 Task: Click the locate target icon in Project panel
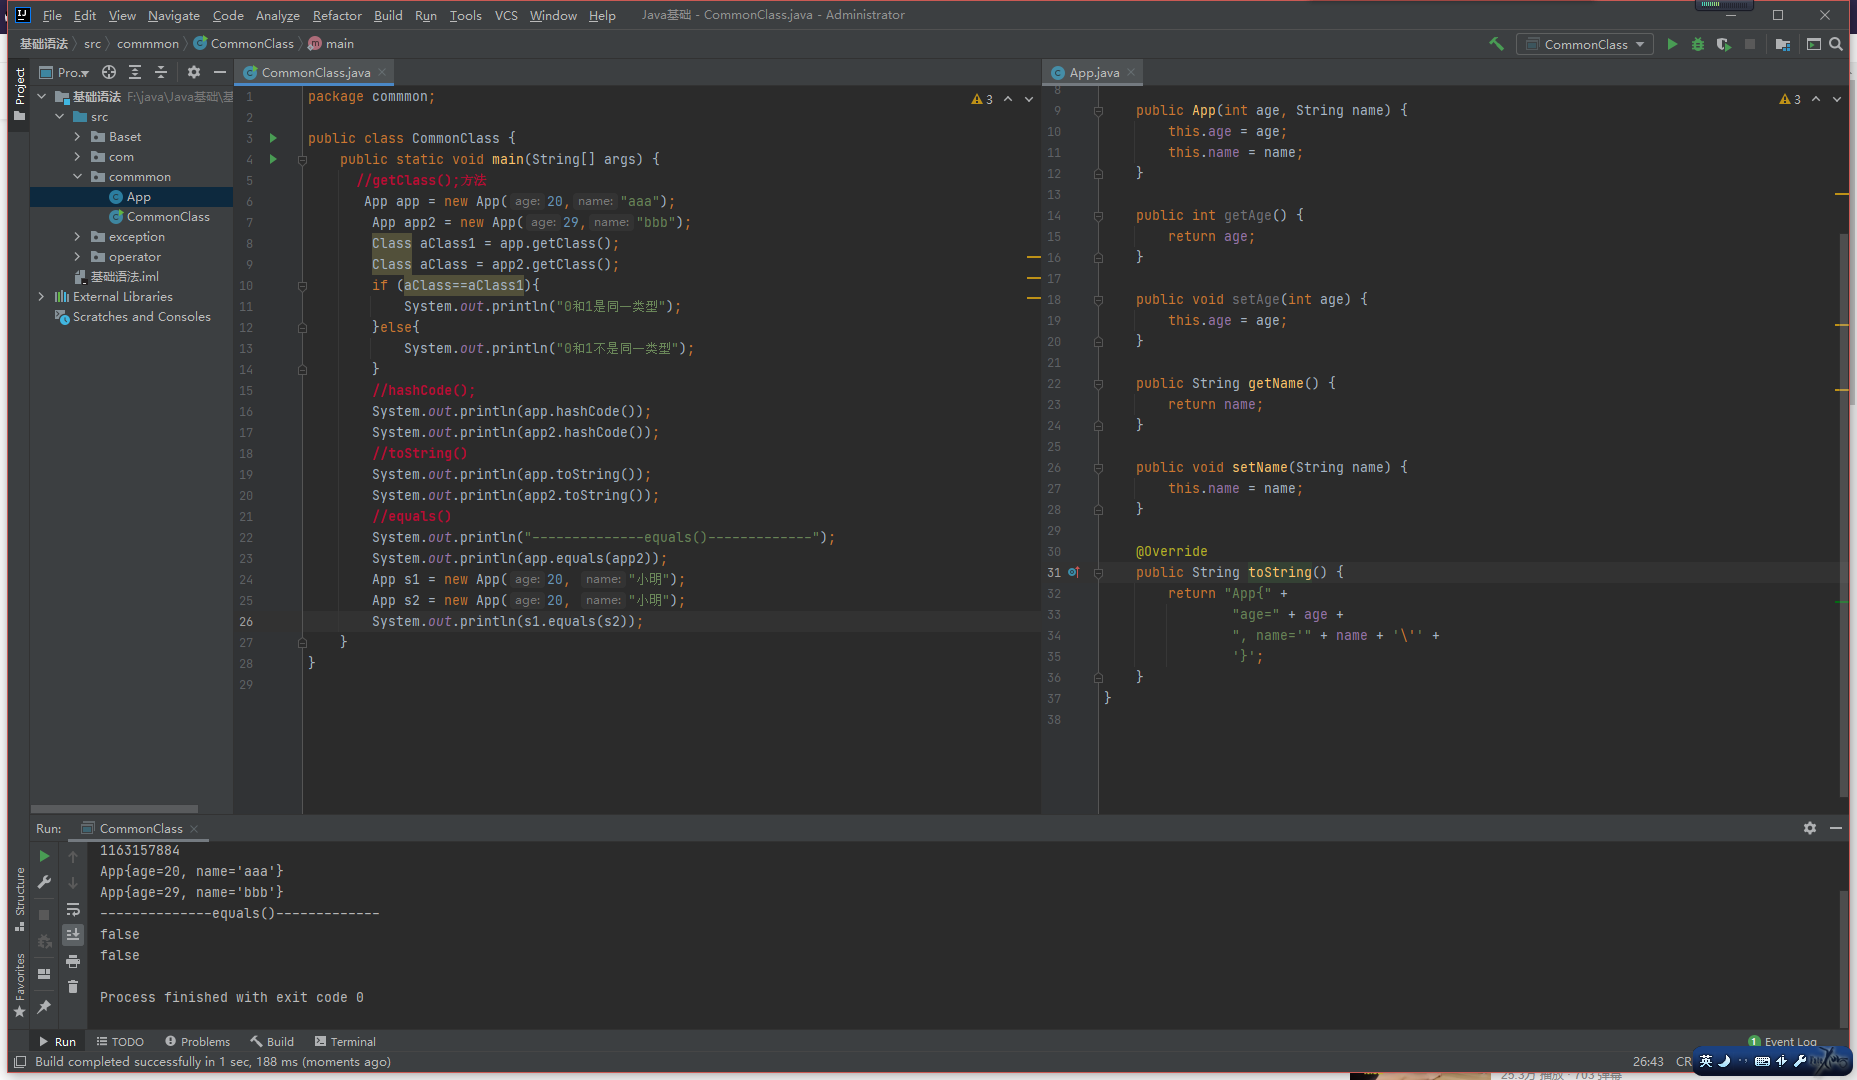109,72
